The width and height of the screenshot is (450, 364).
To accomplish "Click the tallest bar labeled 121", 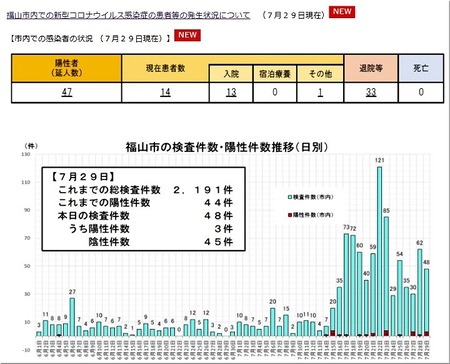I will pos(379,251).
